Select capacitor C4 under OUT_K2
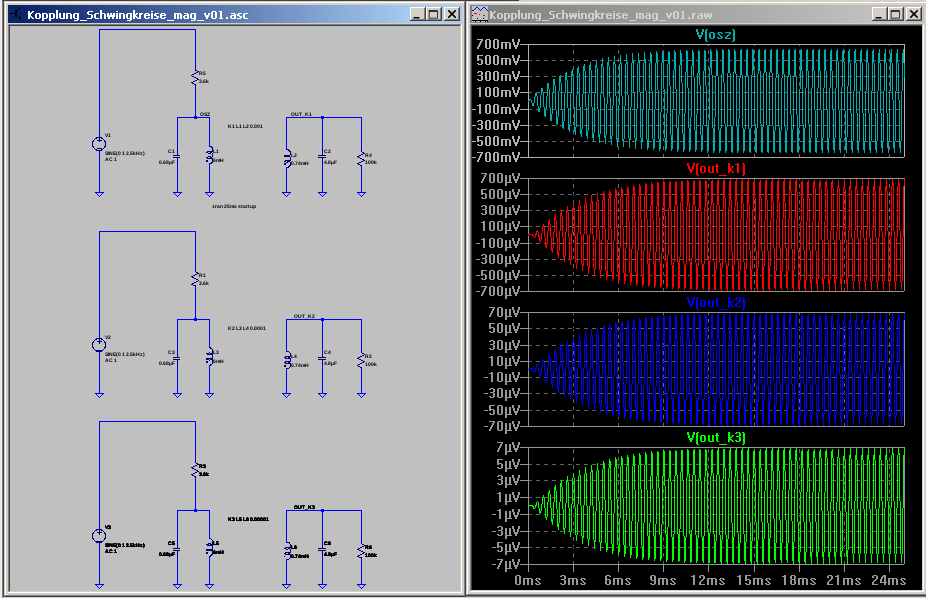This screenshot has width=926, height=598. (x=322, y=358)
